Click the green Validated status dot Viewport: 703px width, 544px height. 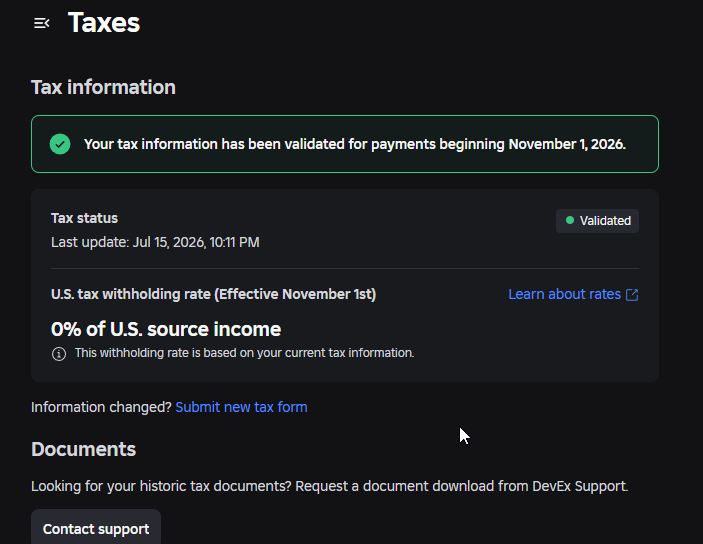click(x=570, y=220)
